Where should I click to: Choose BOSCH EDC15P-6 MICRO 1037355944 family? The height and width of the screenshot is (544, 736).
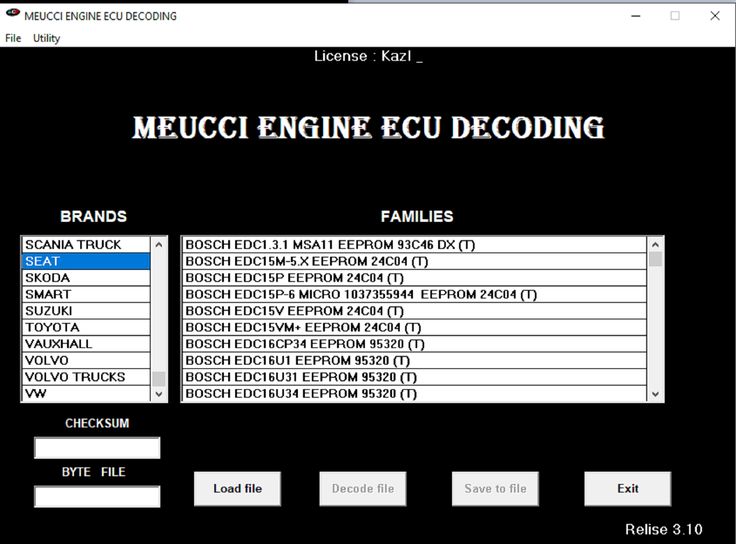(x=414, y=294)
